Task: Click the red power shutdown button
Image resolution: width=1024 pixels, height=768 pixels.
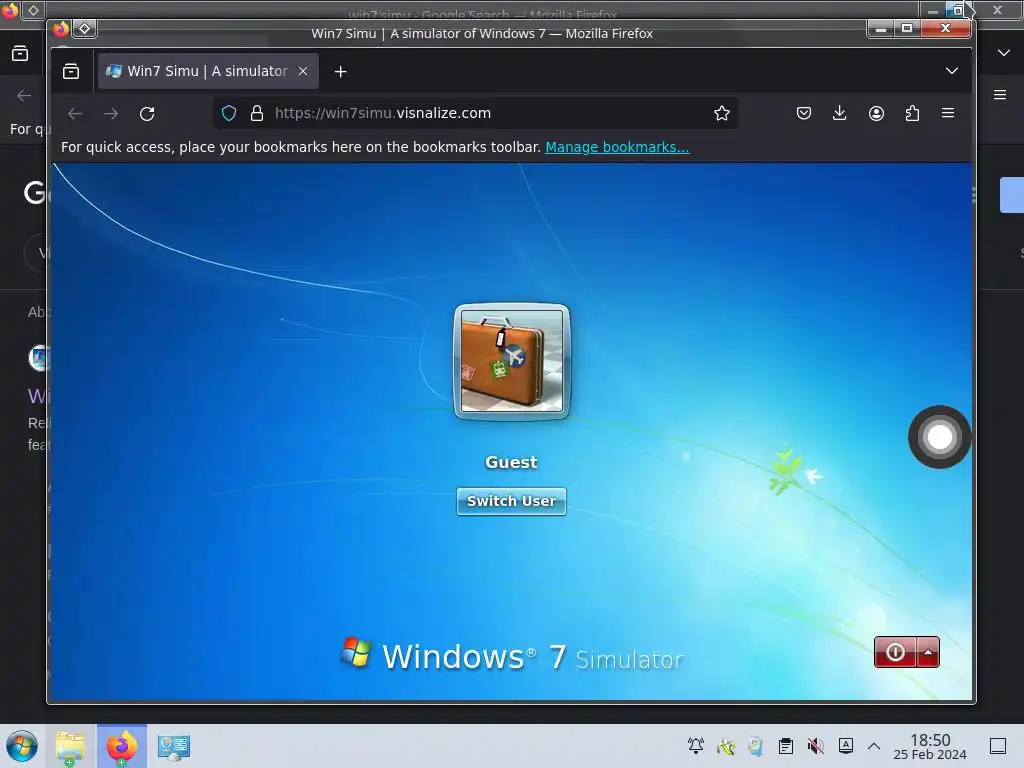Action: coord(895,652)
